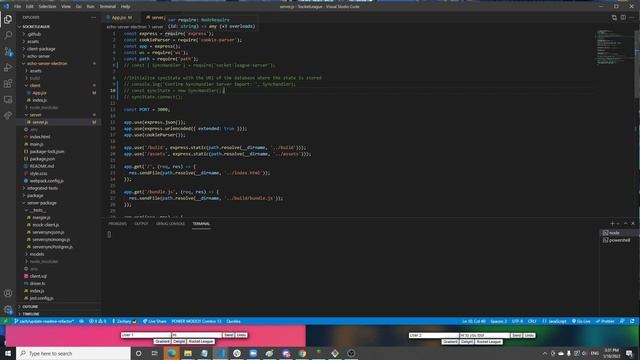640x360 pixels.
Task: Open the Run and Debug view
Action: point(8,67)
